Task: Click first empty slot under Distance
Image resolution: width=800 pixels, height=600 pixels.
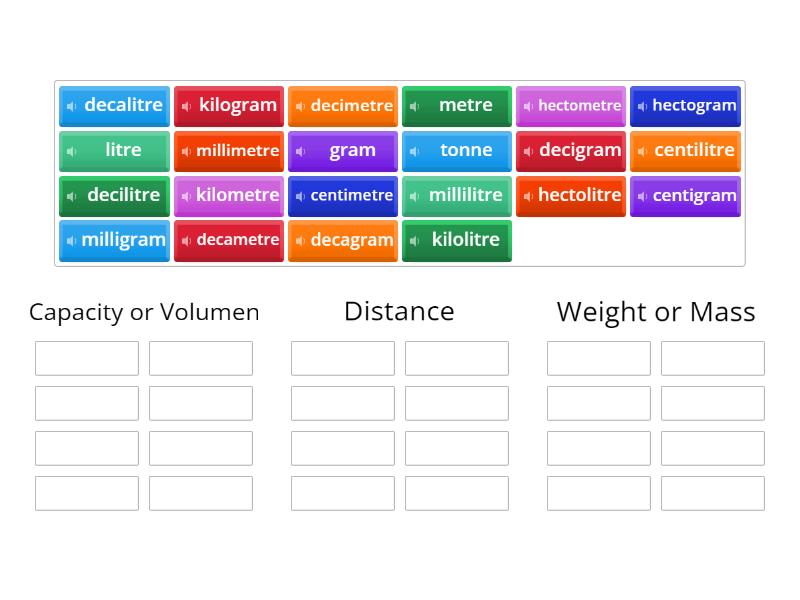Action: tap(343, 358)
